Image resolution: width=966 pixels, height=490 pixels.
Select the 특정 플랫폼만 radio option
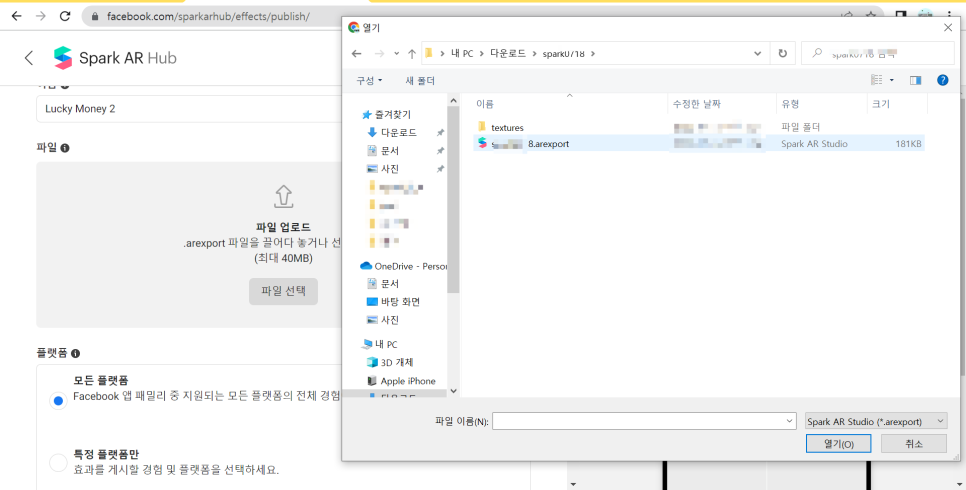pos(58,462)
